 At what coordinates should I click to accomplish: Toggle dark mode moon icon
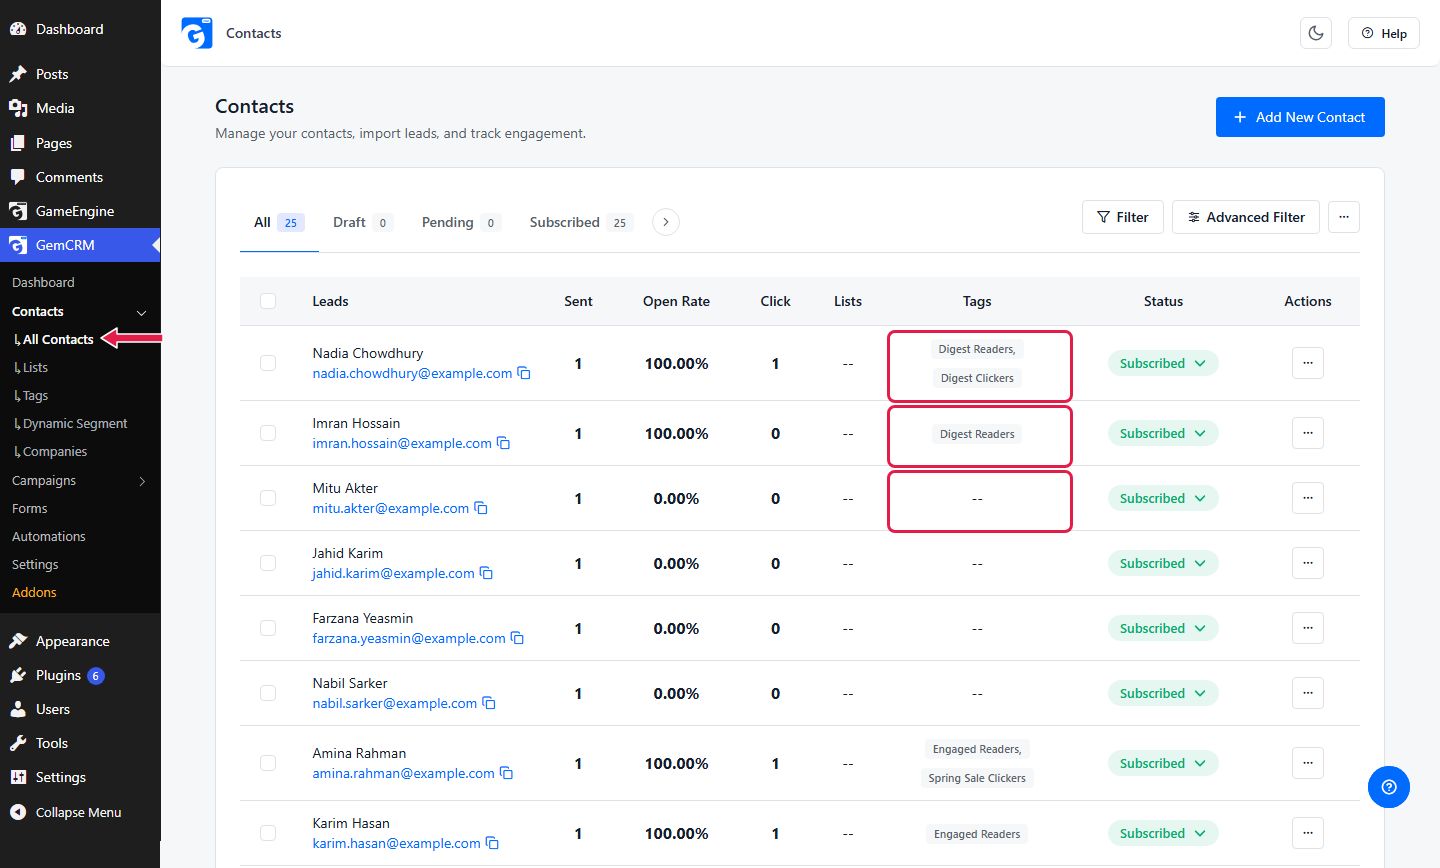pos(1316,33)
